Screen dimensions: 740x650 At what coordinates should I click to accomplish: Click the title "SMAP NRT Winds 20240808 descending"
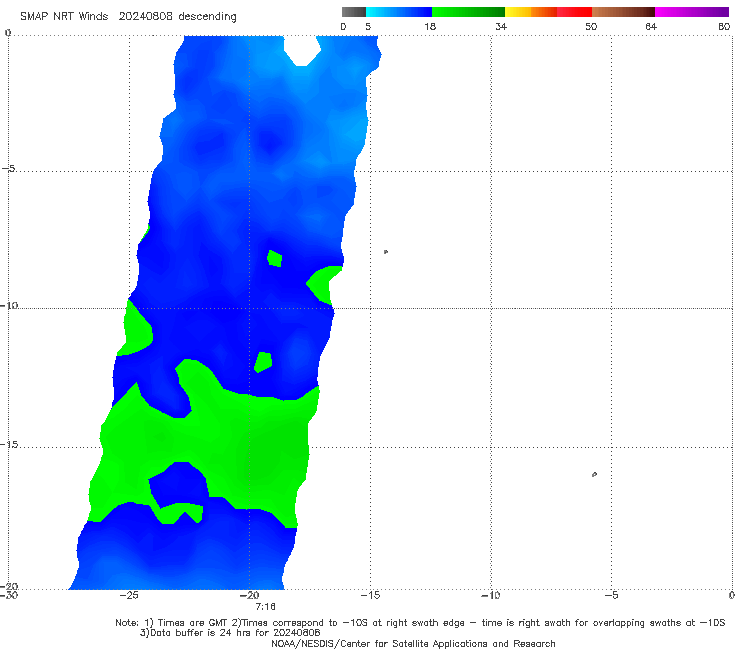point(128,17)
